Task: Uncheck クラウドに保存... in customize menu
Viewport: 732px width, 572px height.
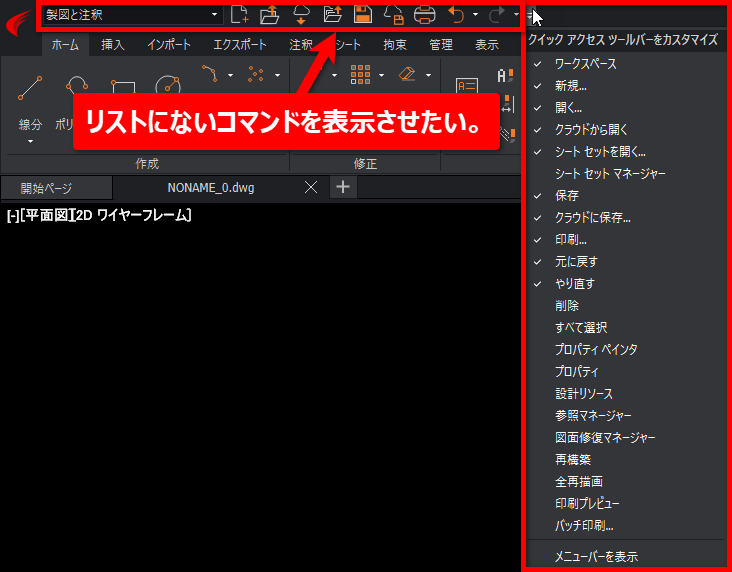Action: click(x=626, y=218)
